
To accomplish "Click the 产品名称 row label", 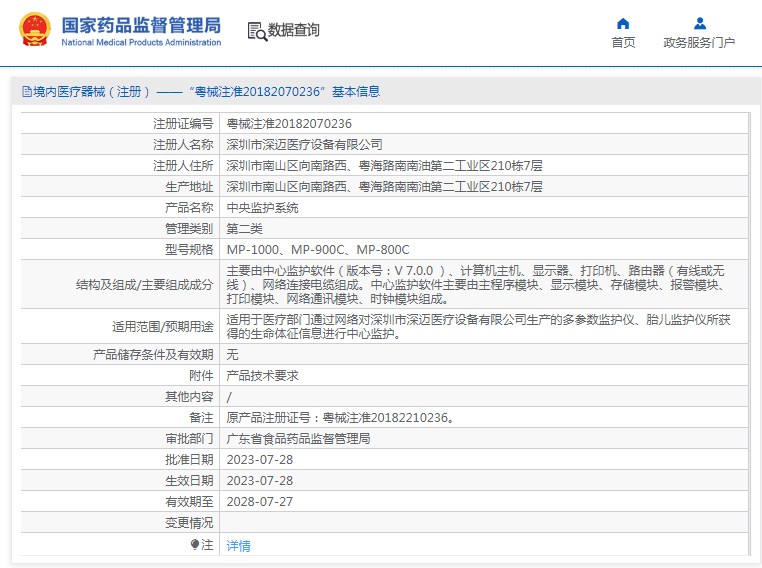I will [189, 208].
